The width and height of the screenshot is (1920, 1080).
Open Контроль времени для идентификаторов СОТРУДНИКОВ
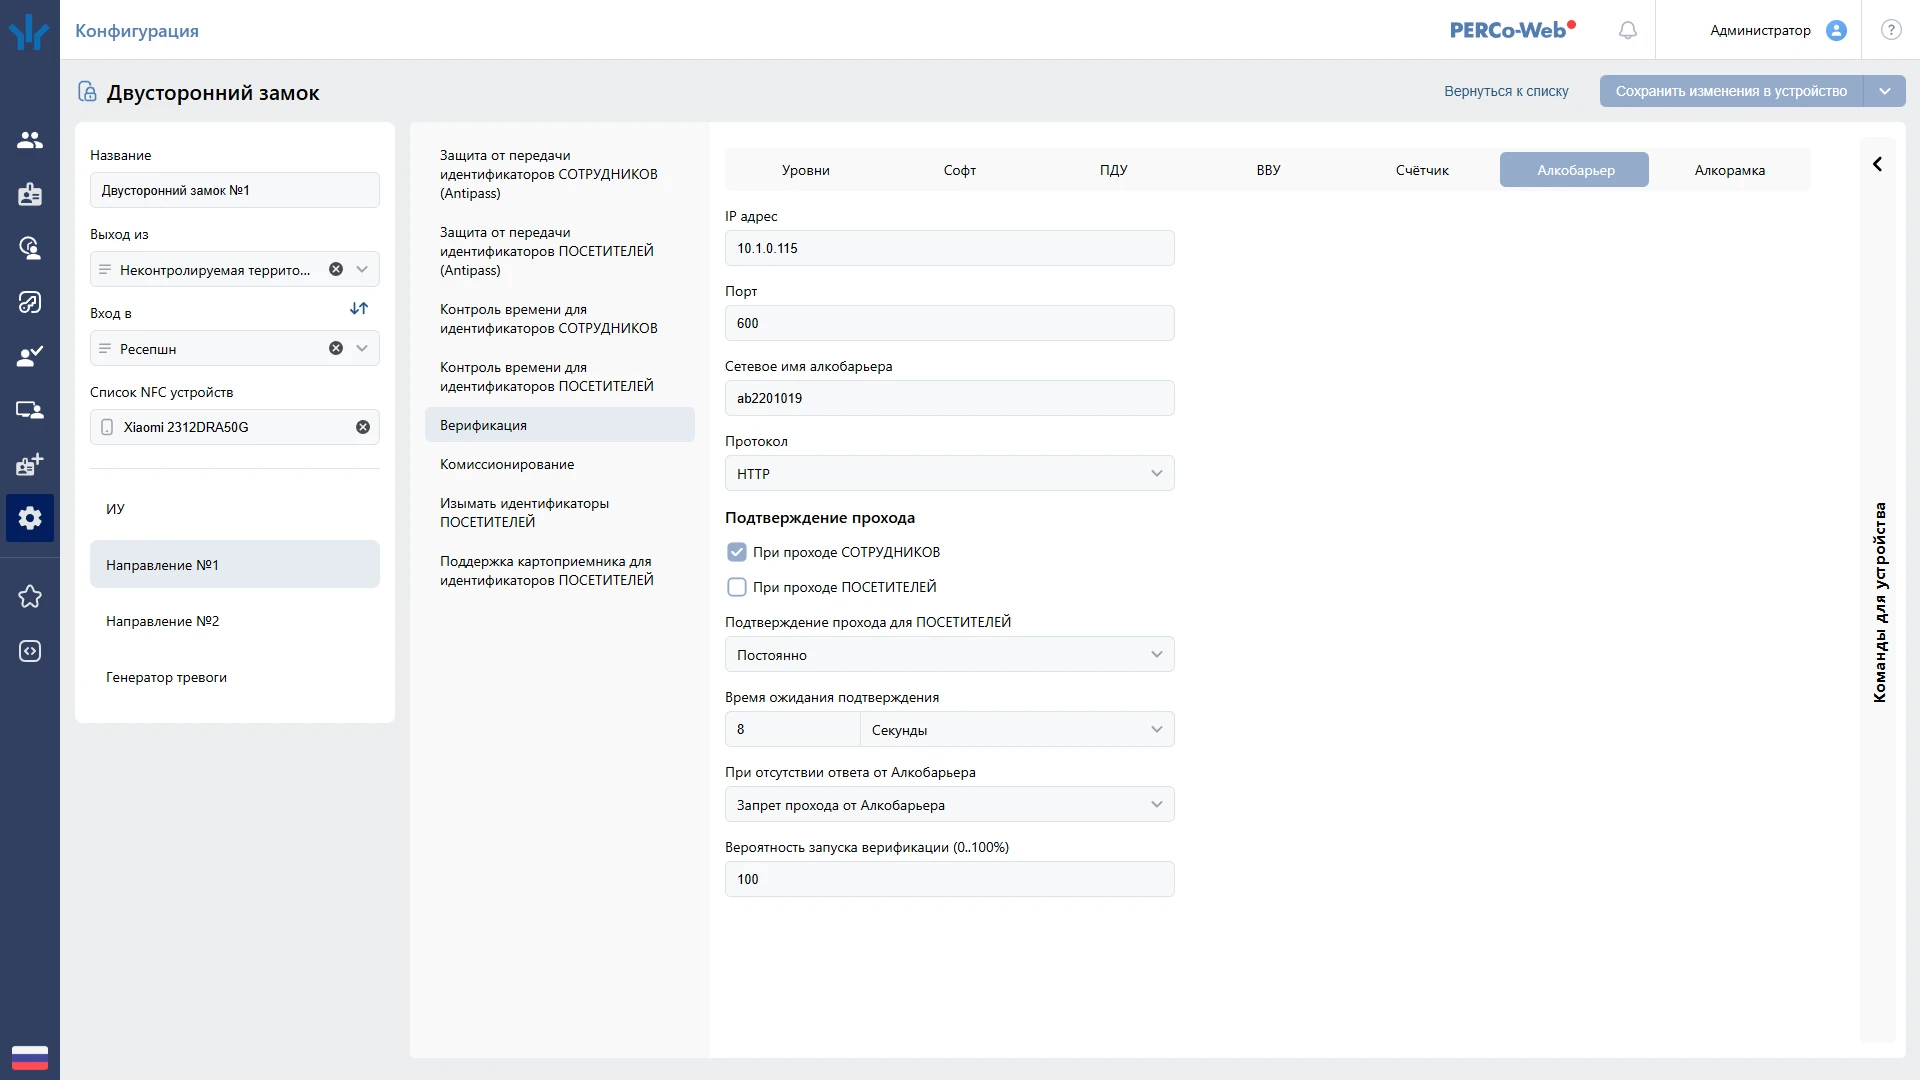click(x=560, y=319)
